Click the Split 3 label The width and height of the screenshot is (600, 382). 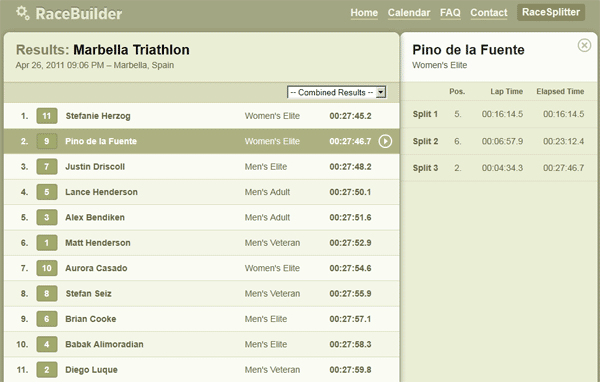tap(425, 168)
